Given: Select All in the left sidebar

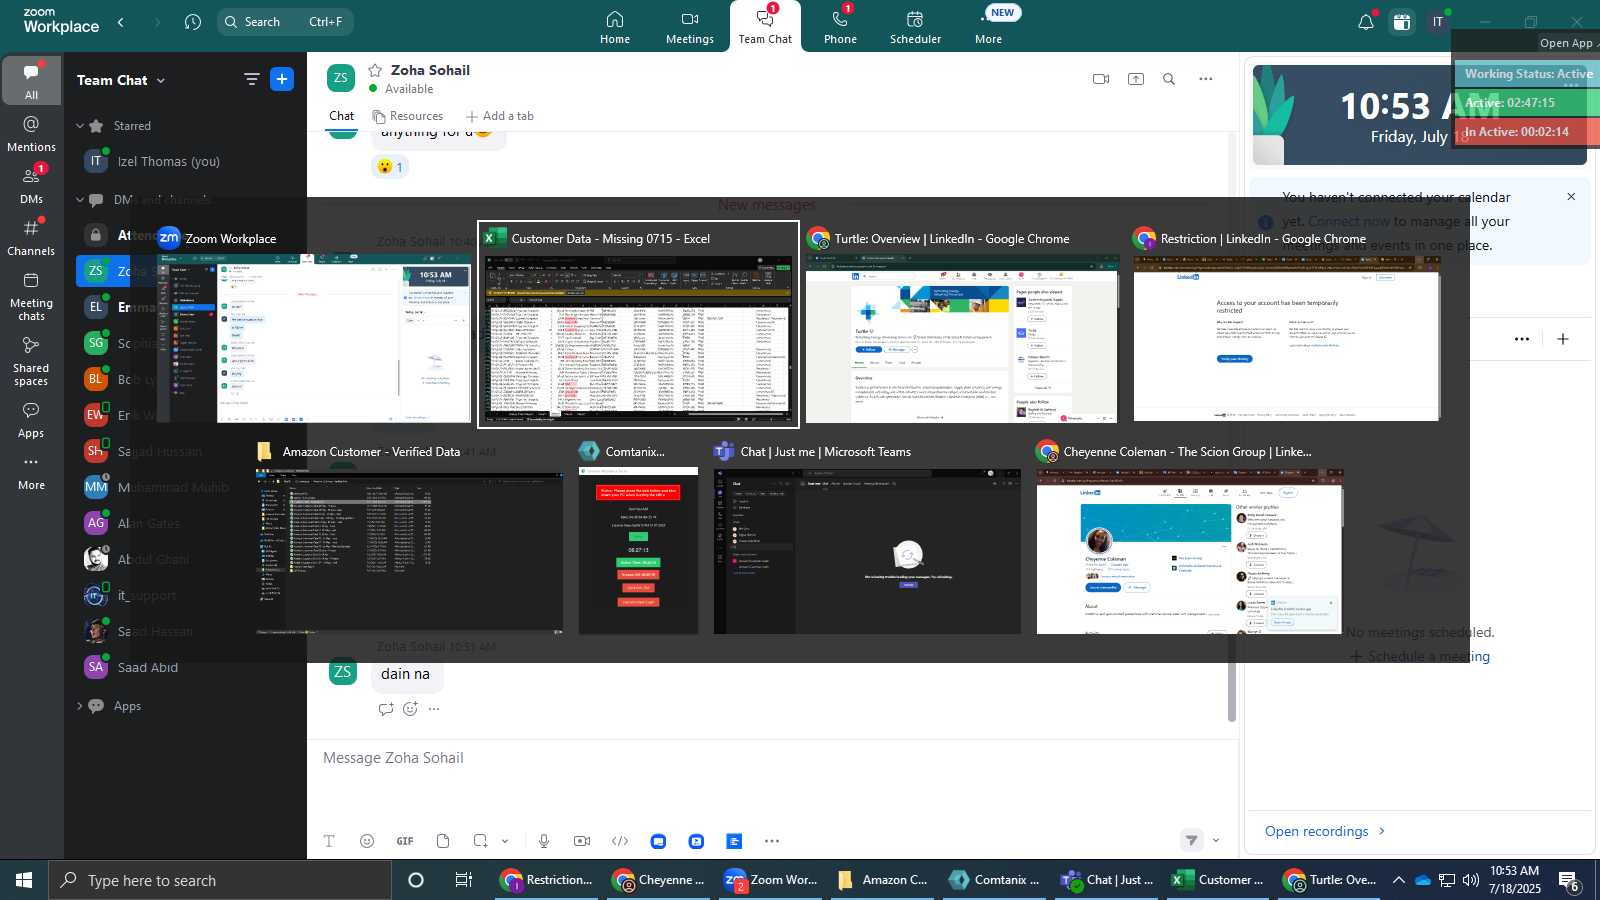Looking at the screenshot, I should 31,81.
